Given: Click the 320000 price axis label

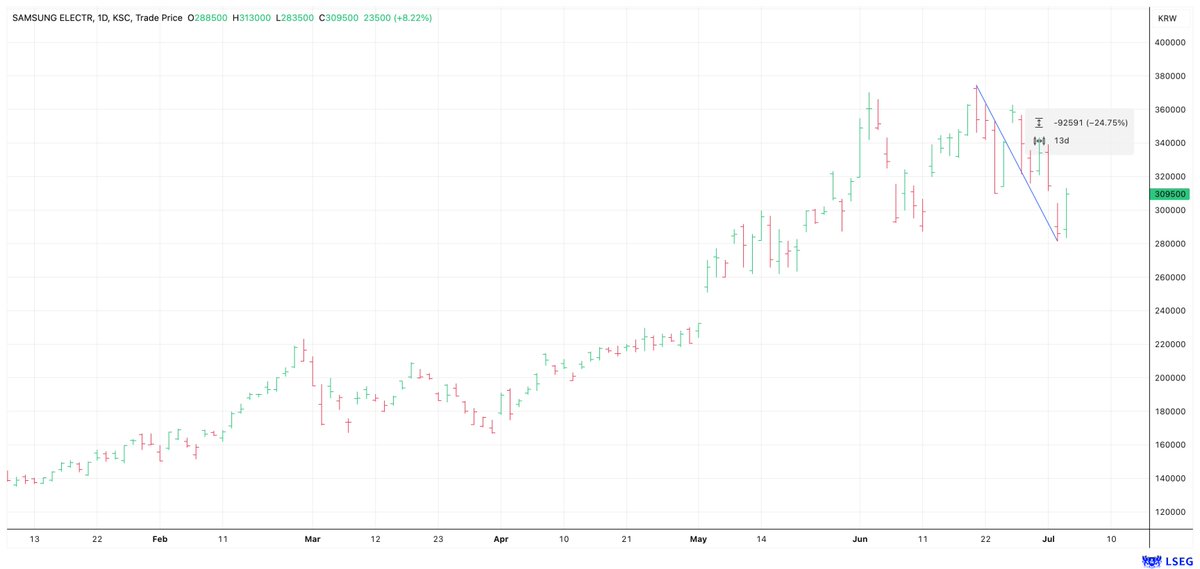Looking at the screenshot, I should (x=1168, y=177).
